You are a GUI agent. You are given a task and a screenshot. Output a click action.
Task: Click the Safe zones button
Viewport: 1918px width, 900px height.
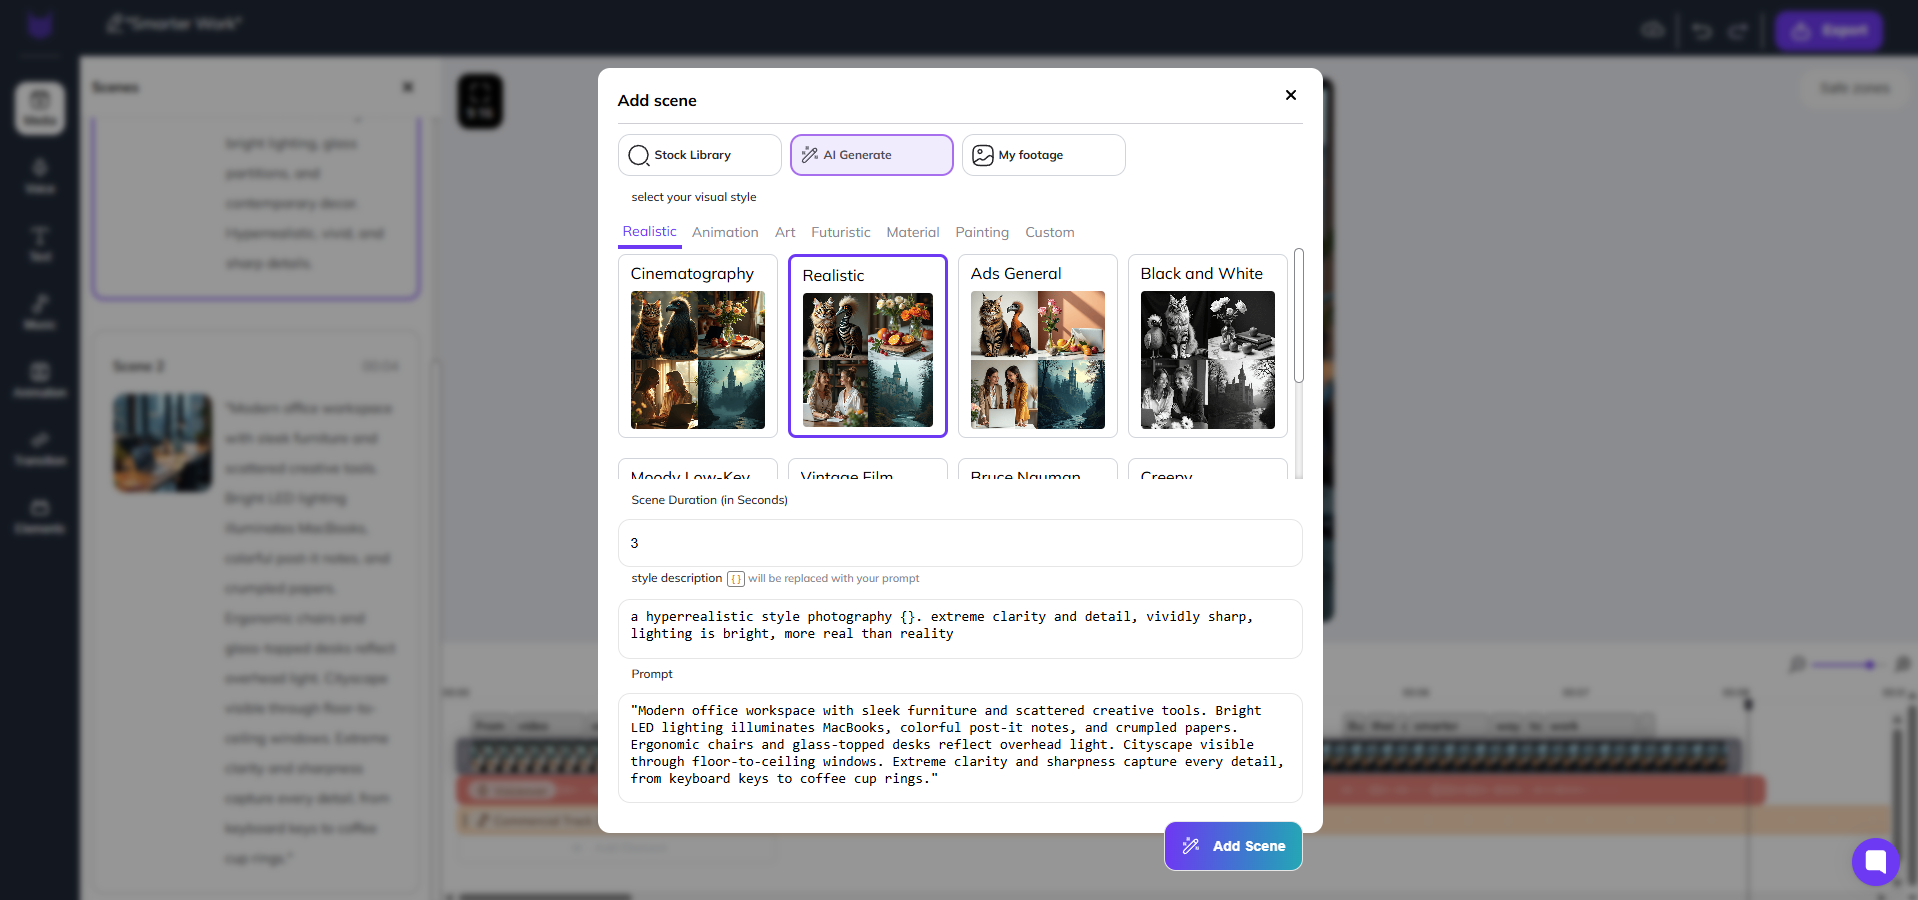tap(1855, 88)
